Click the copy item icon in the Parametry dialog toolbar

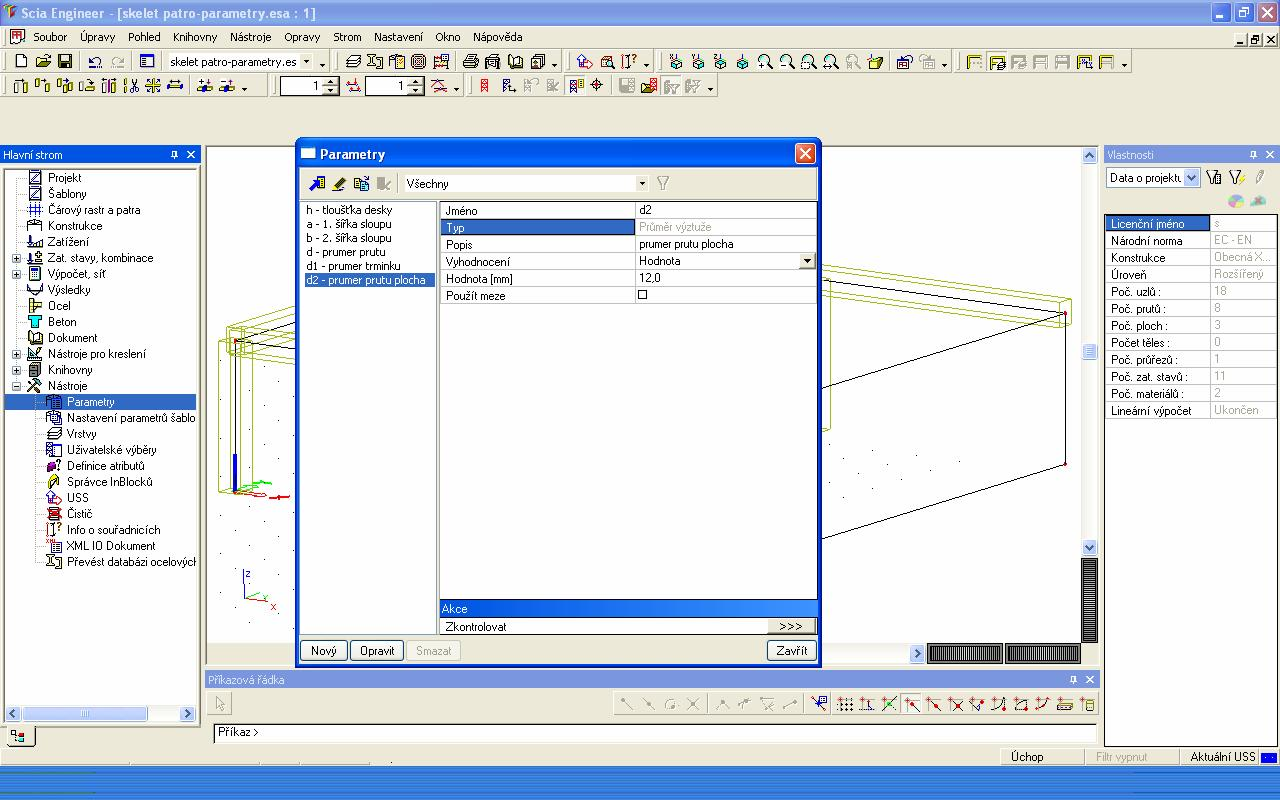coord(361,184)
